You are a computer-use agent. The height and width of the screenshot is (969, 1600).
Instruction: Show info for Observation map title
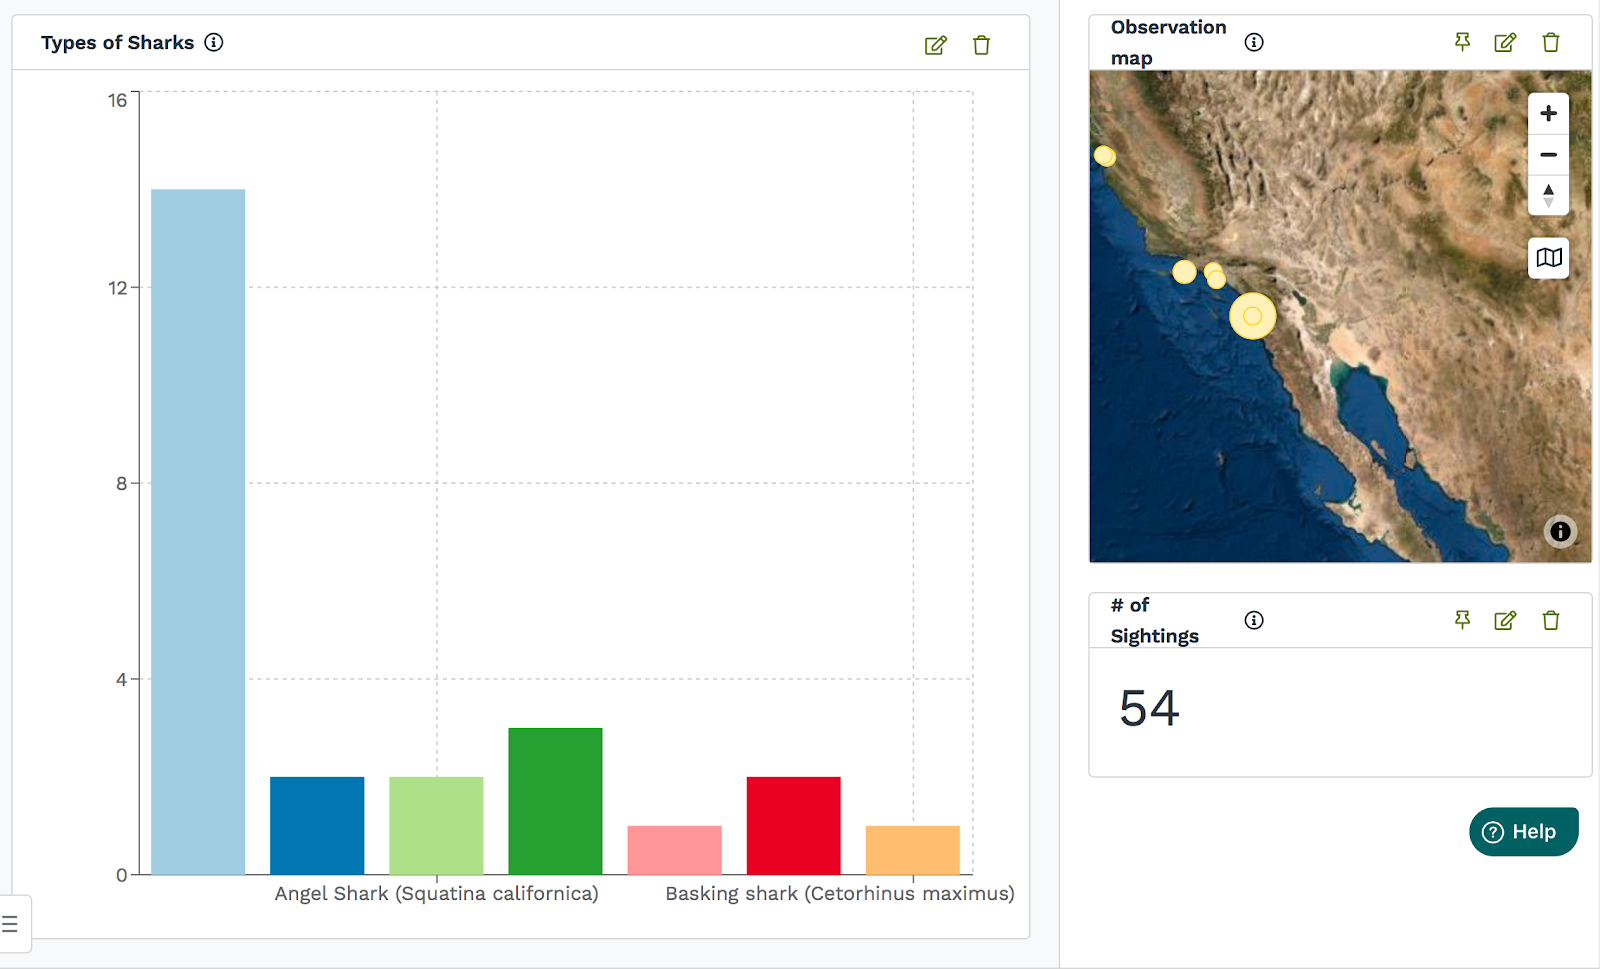coord(1254,42)
